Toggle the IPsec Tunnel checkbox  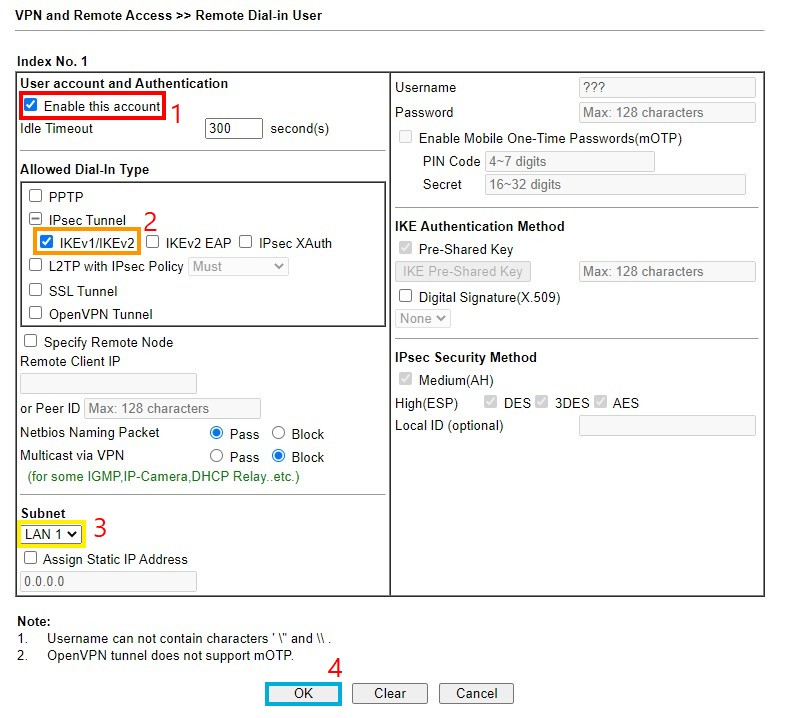pyautogui.click(x=35, y=219)
